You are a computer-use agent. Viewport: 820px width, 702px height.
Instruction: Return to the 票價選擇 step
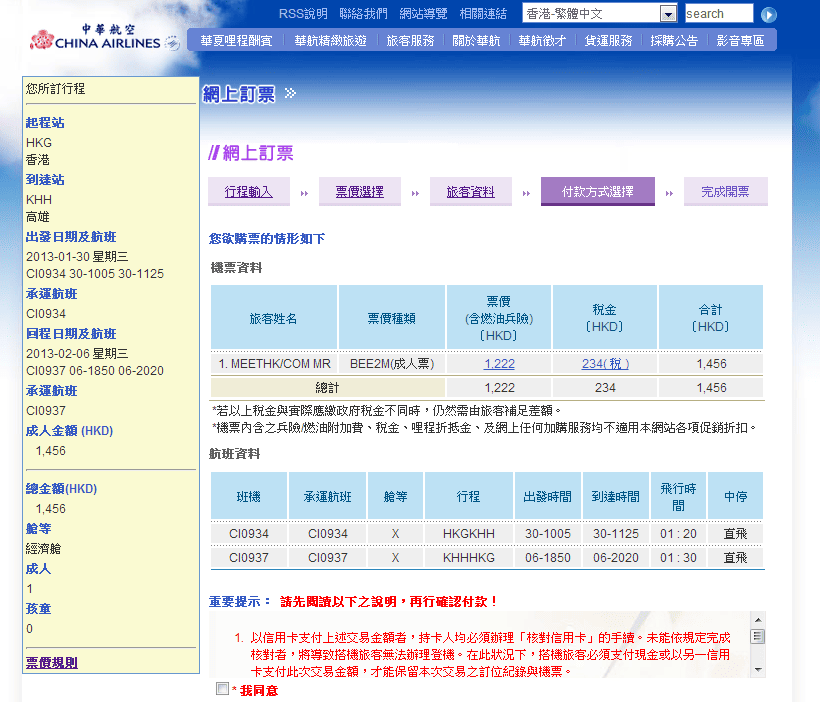[359, 191]
